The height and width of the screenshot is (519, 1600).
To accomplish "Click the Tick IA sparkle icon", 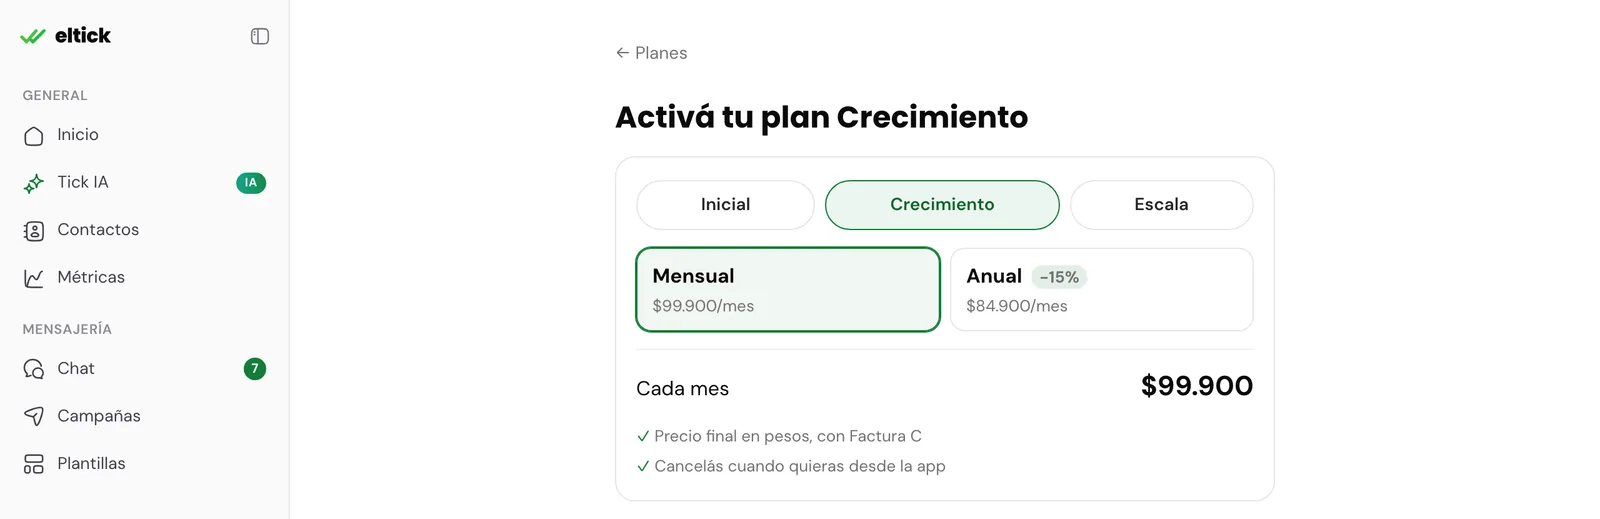I will point(34,183).
